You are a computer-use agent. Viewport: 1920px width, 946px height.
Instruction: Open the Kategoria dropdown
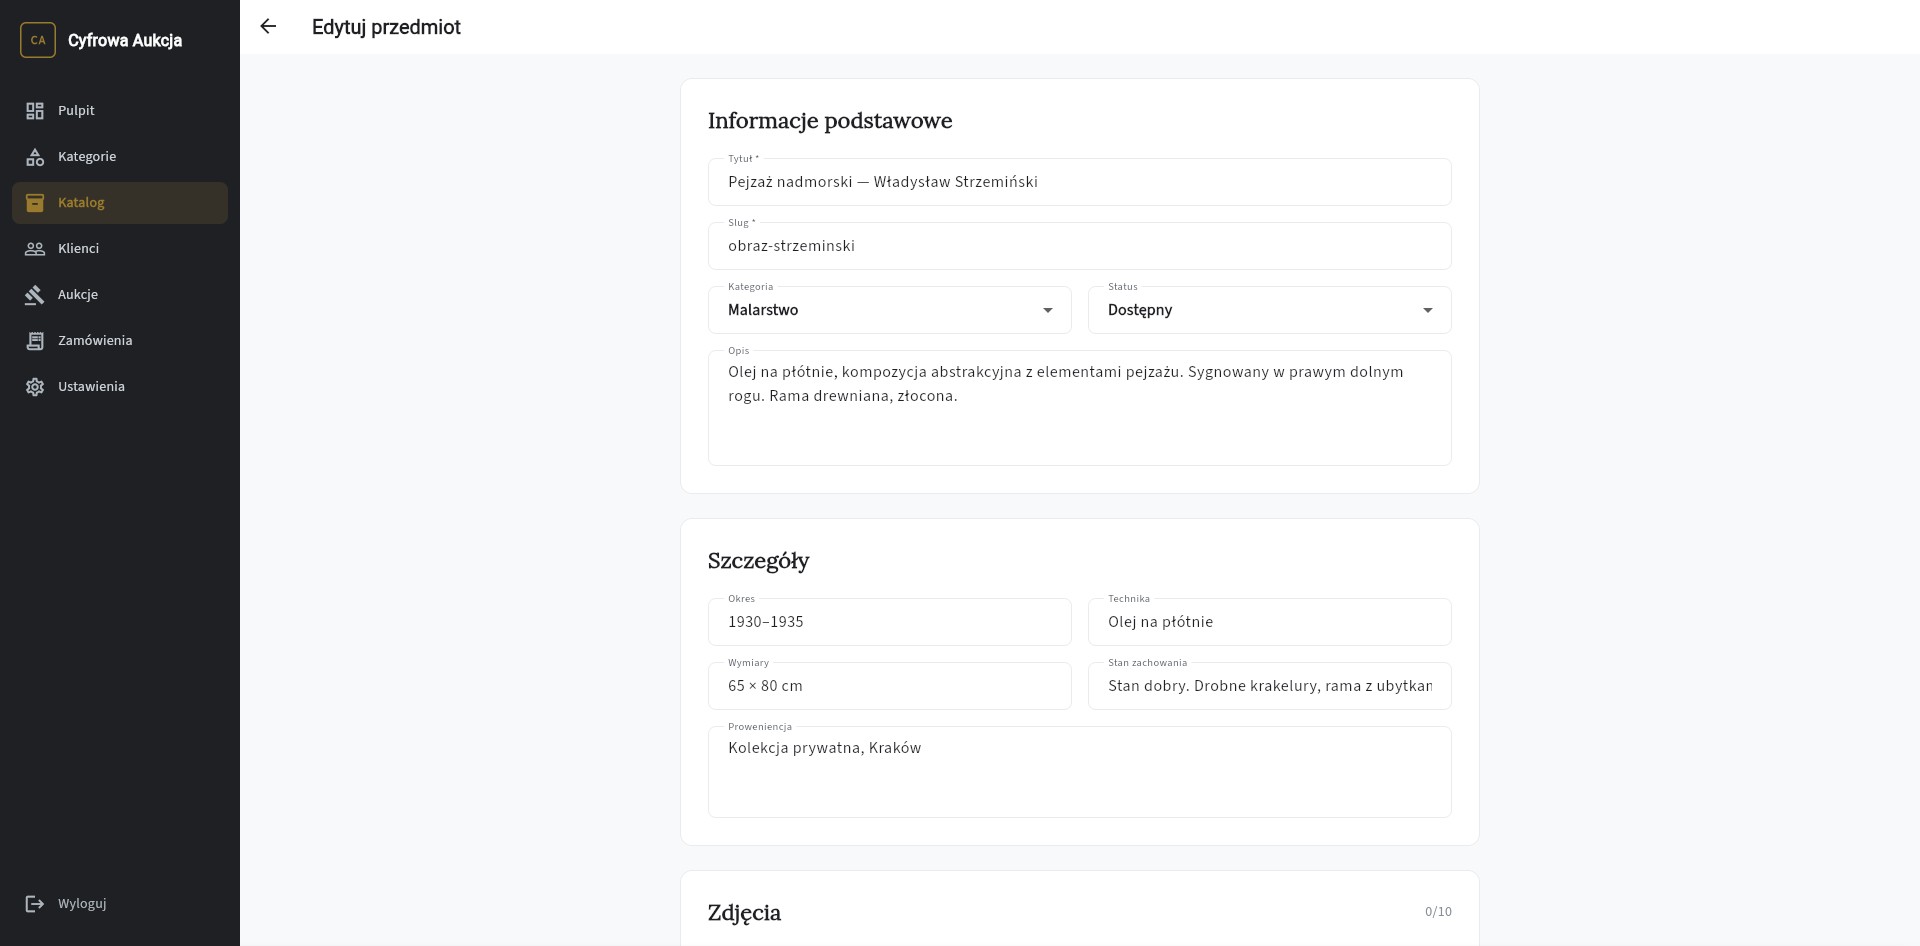889,310
